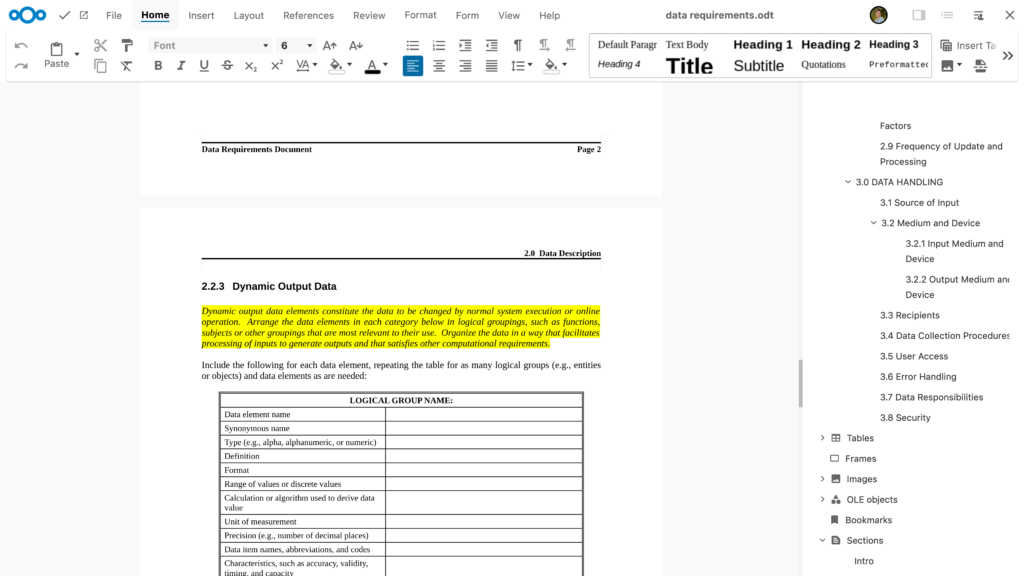This screenshot has height=576, width=1024.
Task: Click the Data element name table cell
Action: [x=303, y=414]
